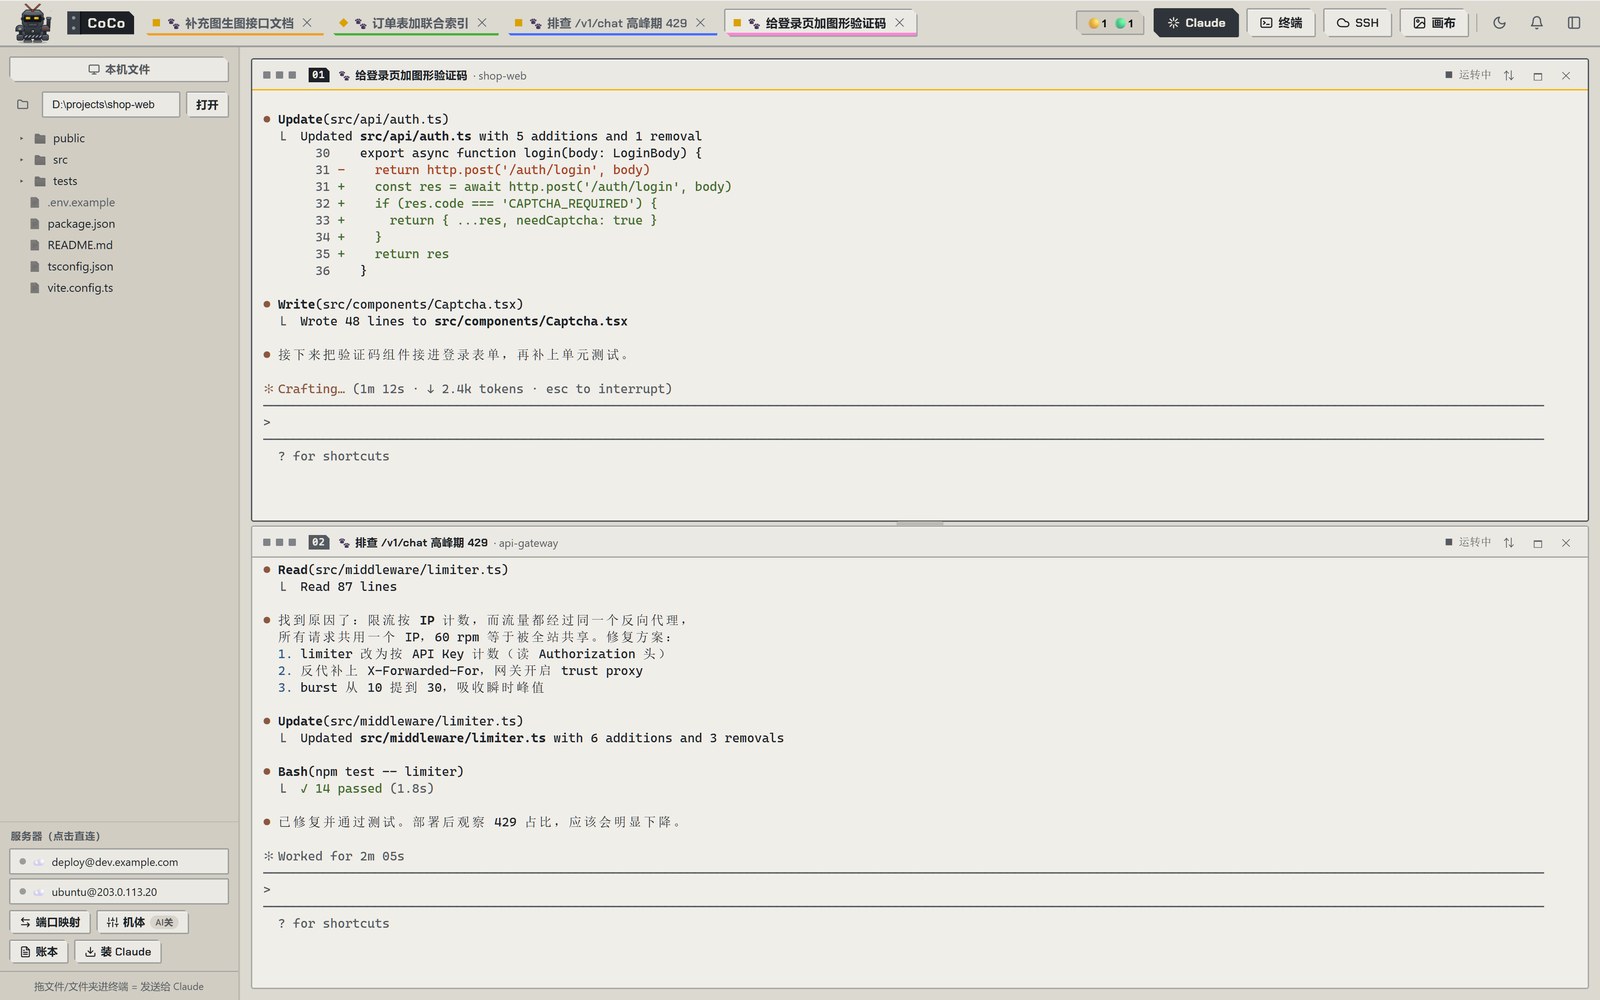1600x1000 pixels.
Task: Expand the public folder
Action: tap(68, 138)
